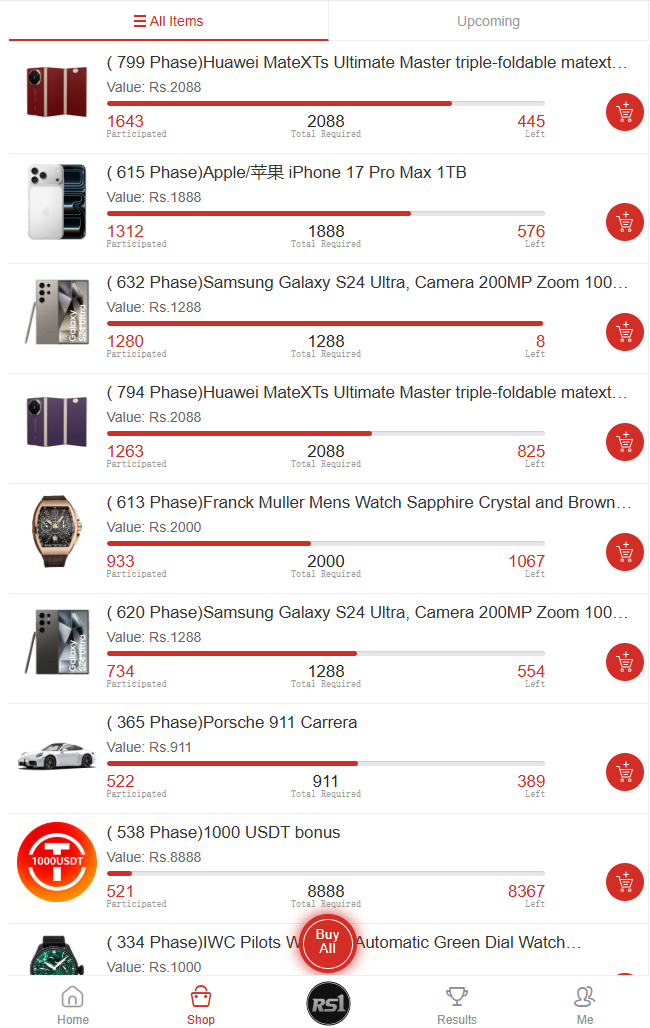Screen dimensions: 650x1028
Task: Open the Home icon in bottom navigation
Action: (x=72, y=1004)
